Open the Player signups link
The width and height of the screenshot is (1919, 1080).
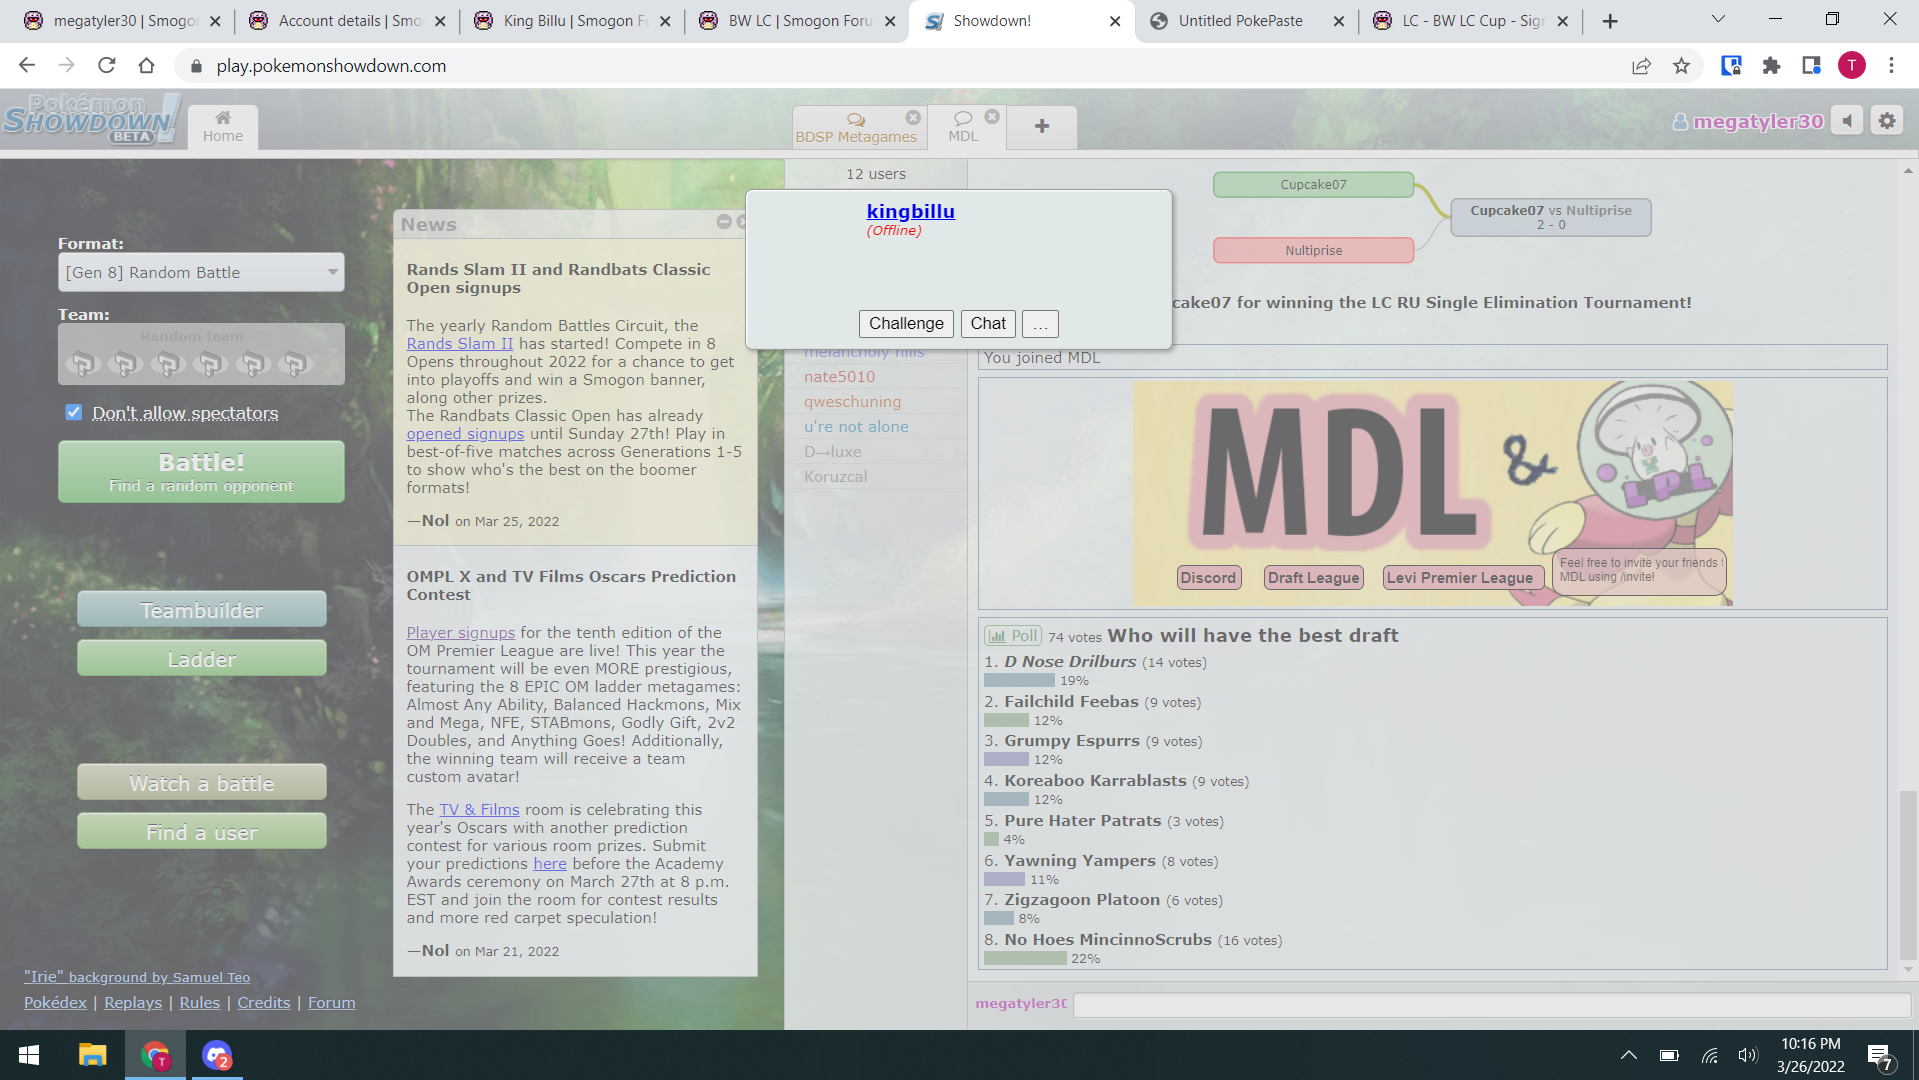[460, 633]
